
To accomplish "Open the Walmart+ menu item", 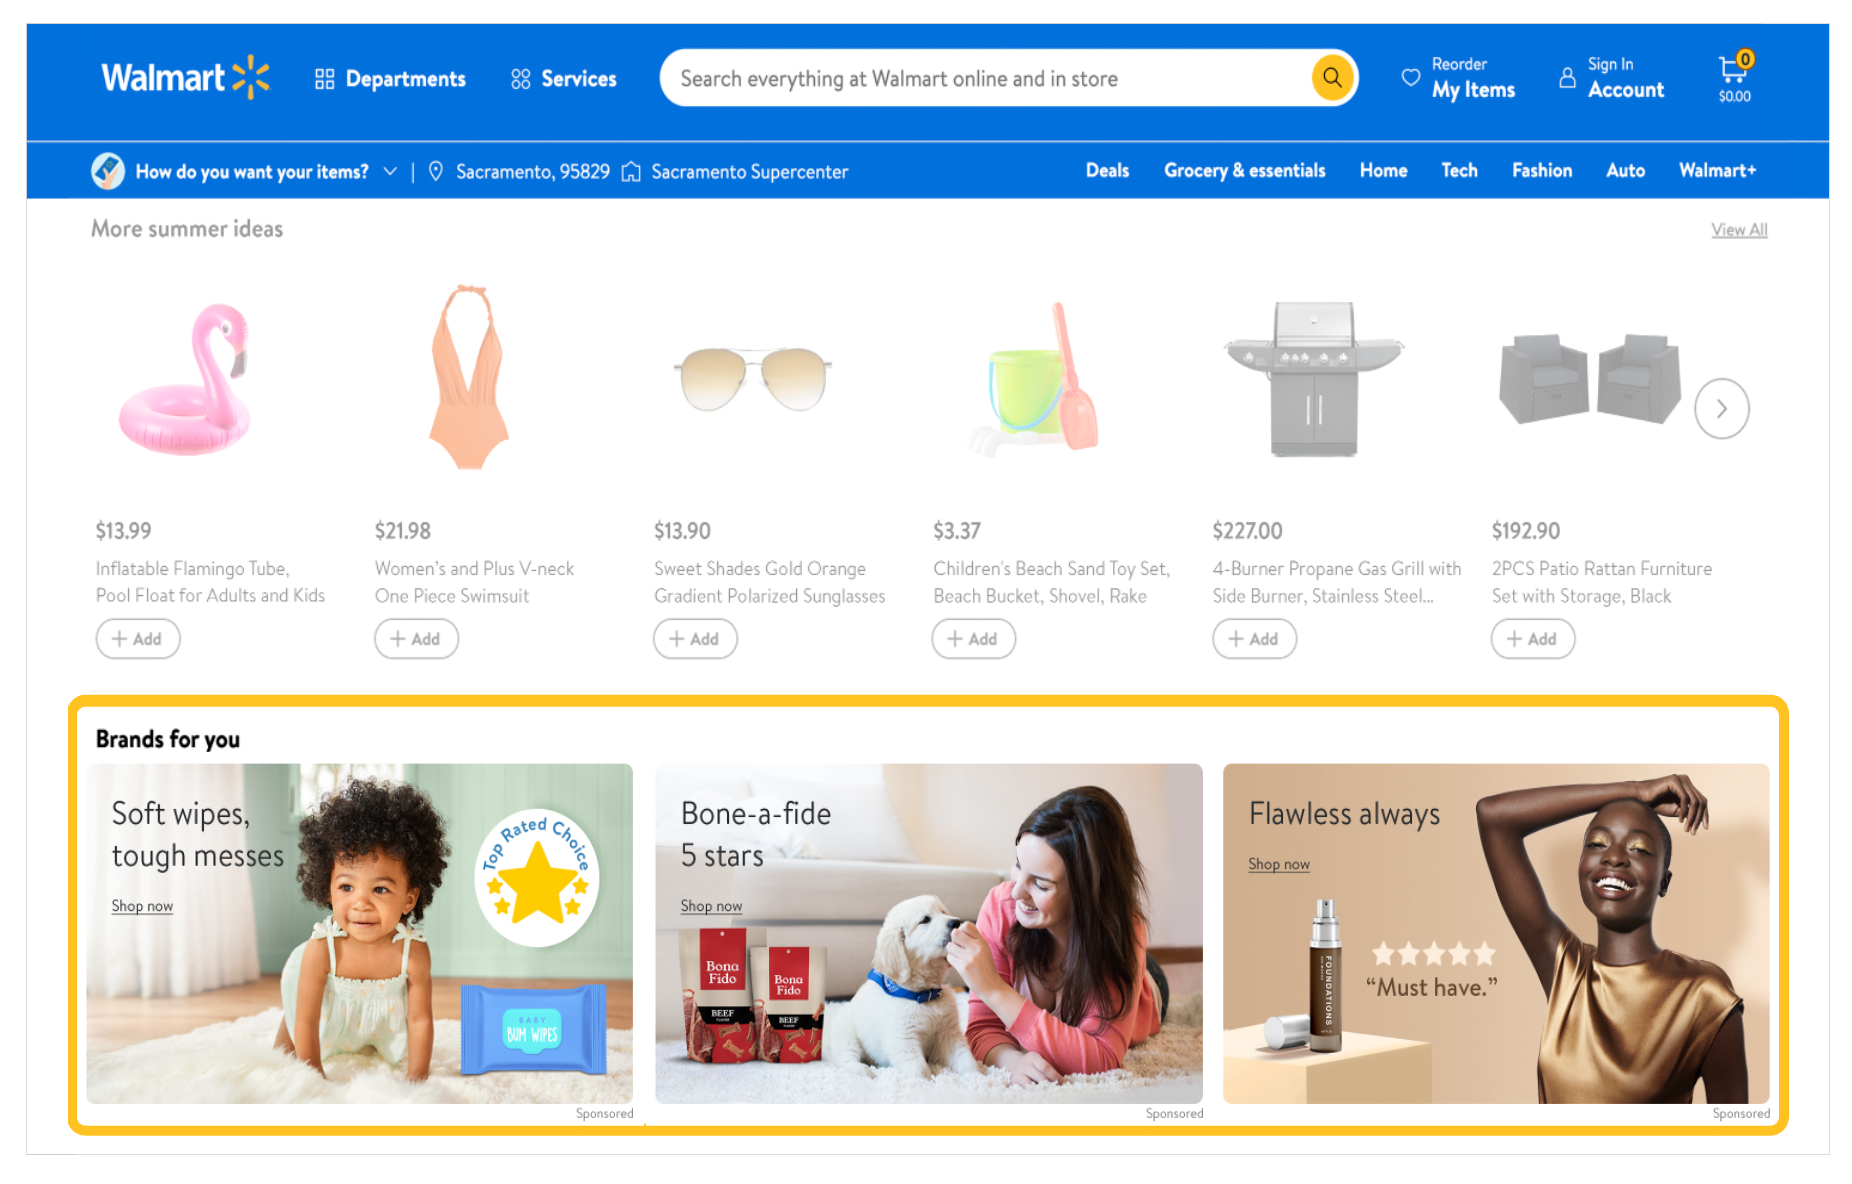I will 1717,171.
